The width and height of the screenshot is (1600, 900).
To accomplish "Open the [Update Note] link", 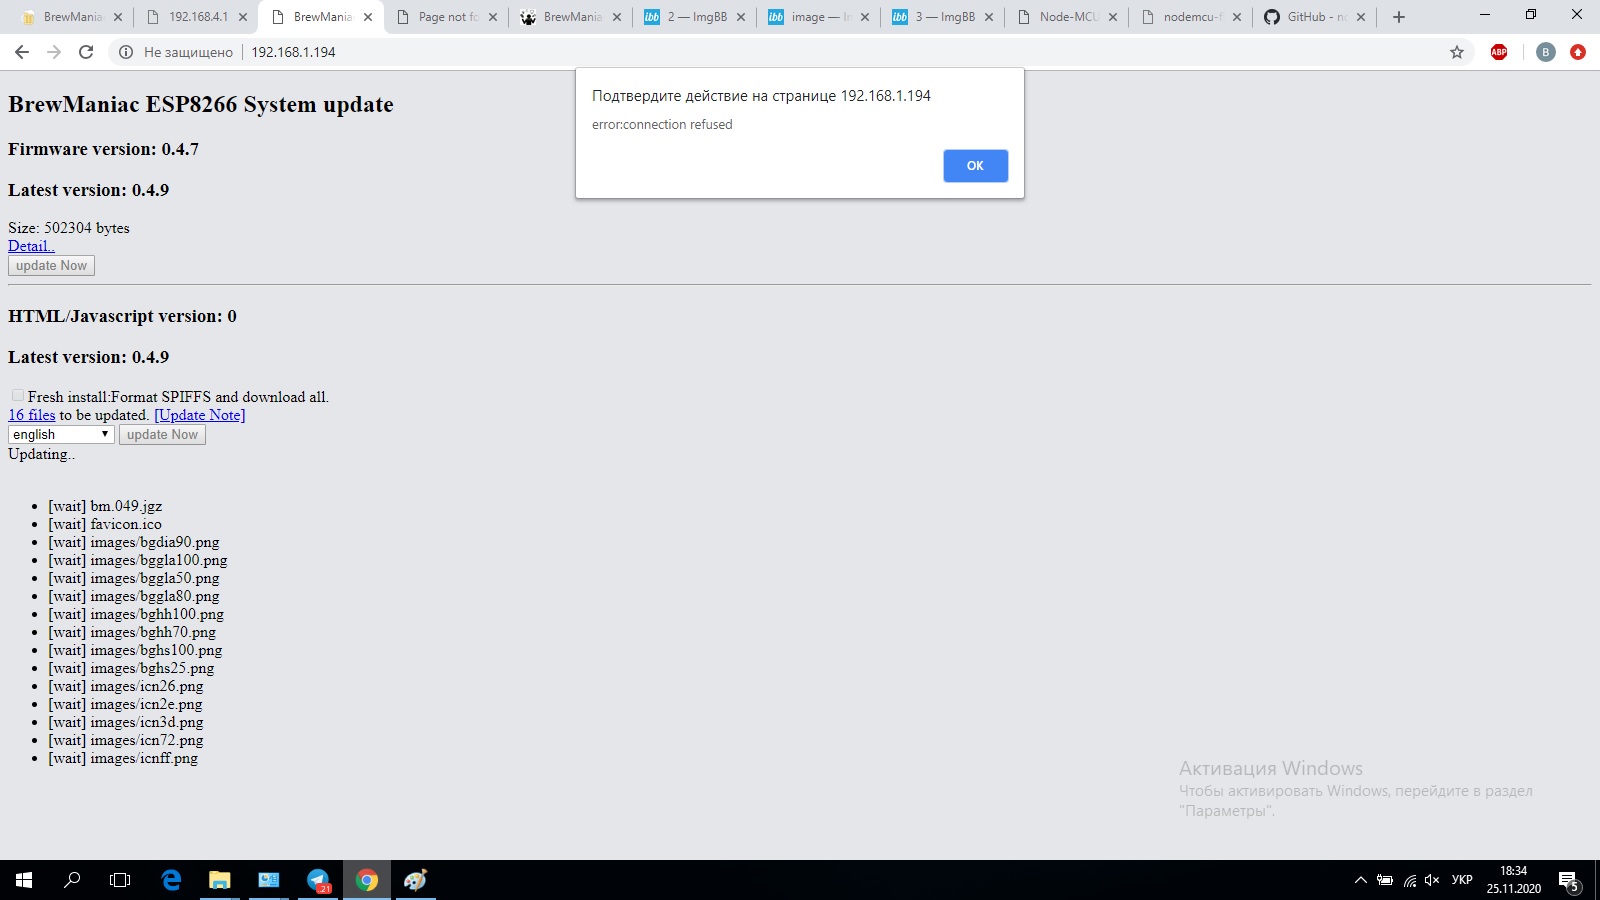I will click(200, 415).
